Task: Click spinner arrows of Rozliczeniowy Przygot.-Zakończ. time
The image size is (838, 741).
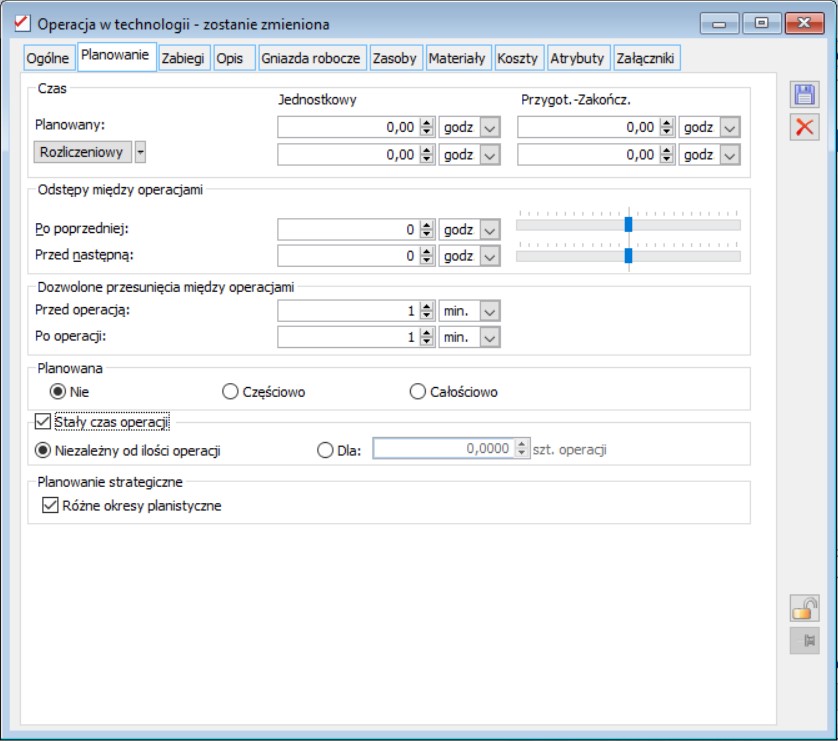Action: 666,155
